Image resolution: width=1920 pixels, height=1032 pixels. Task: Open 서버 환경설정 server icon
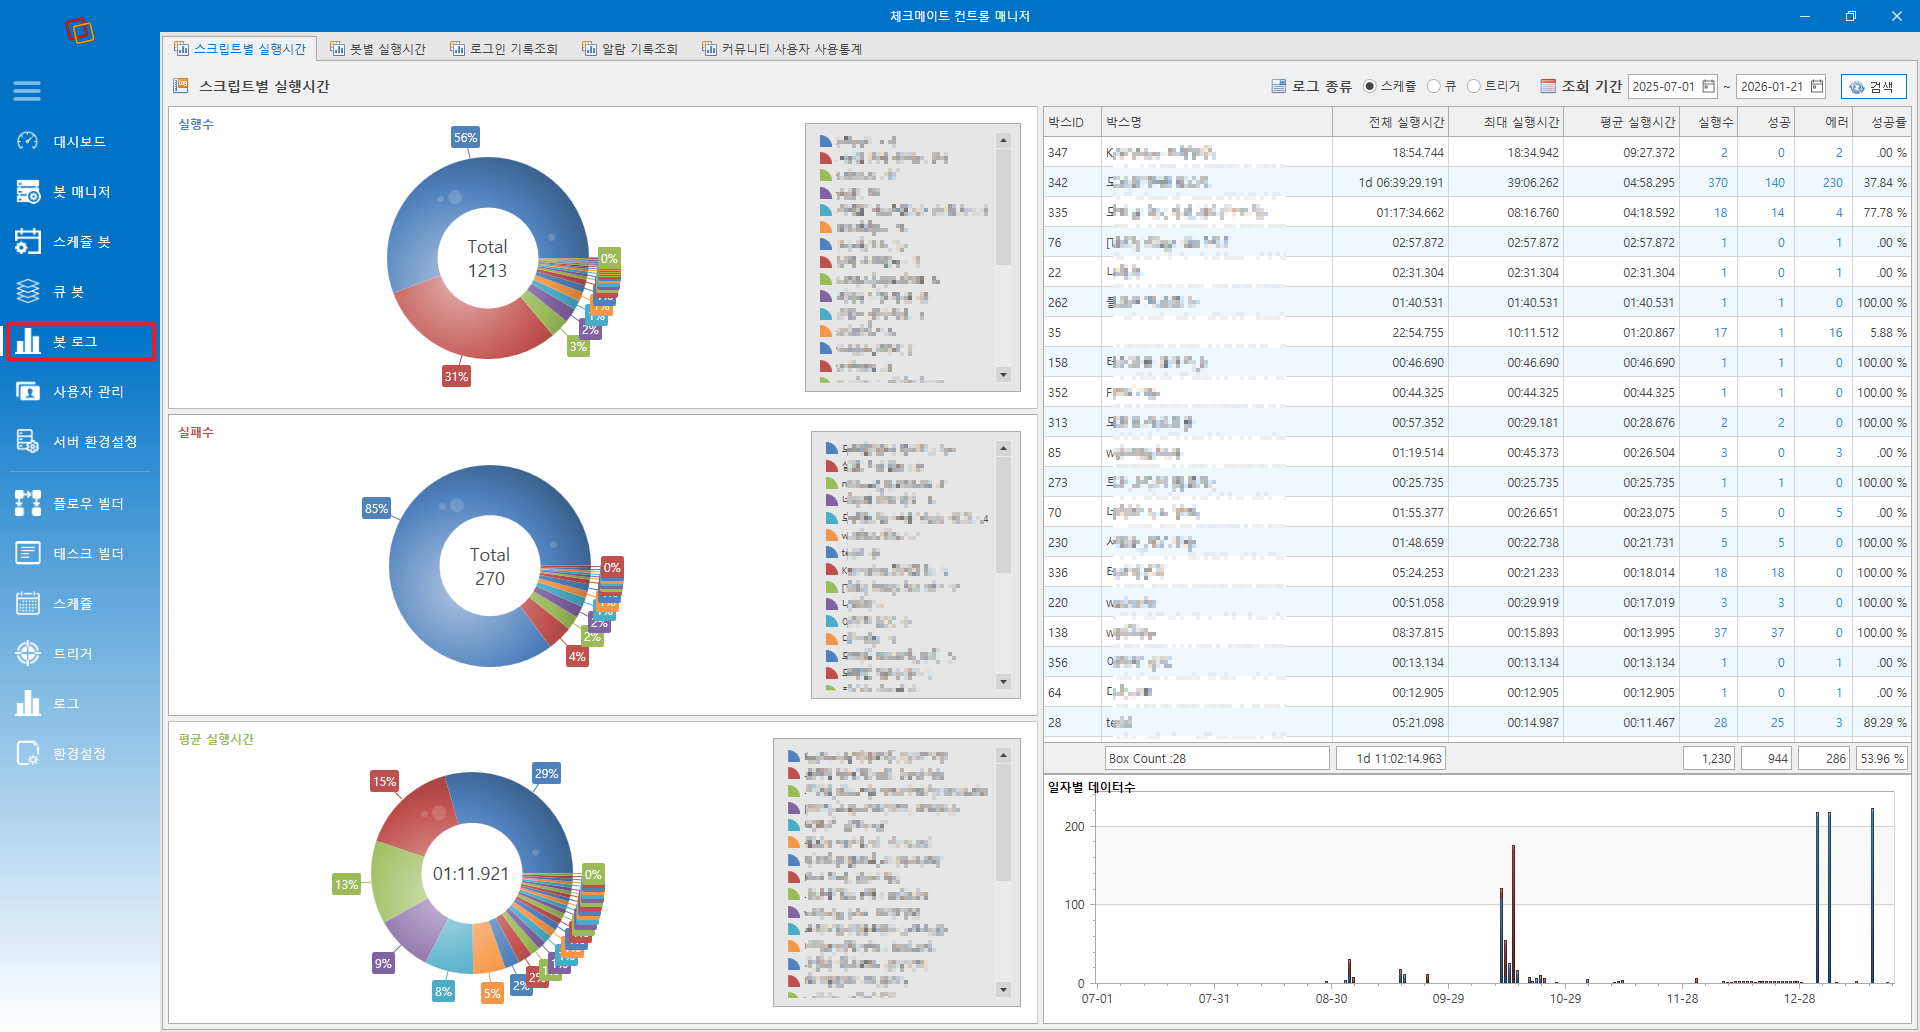click(28, 441)
